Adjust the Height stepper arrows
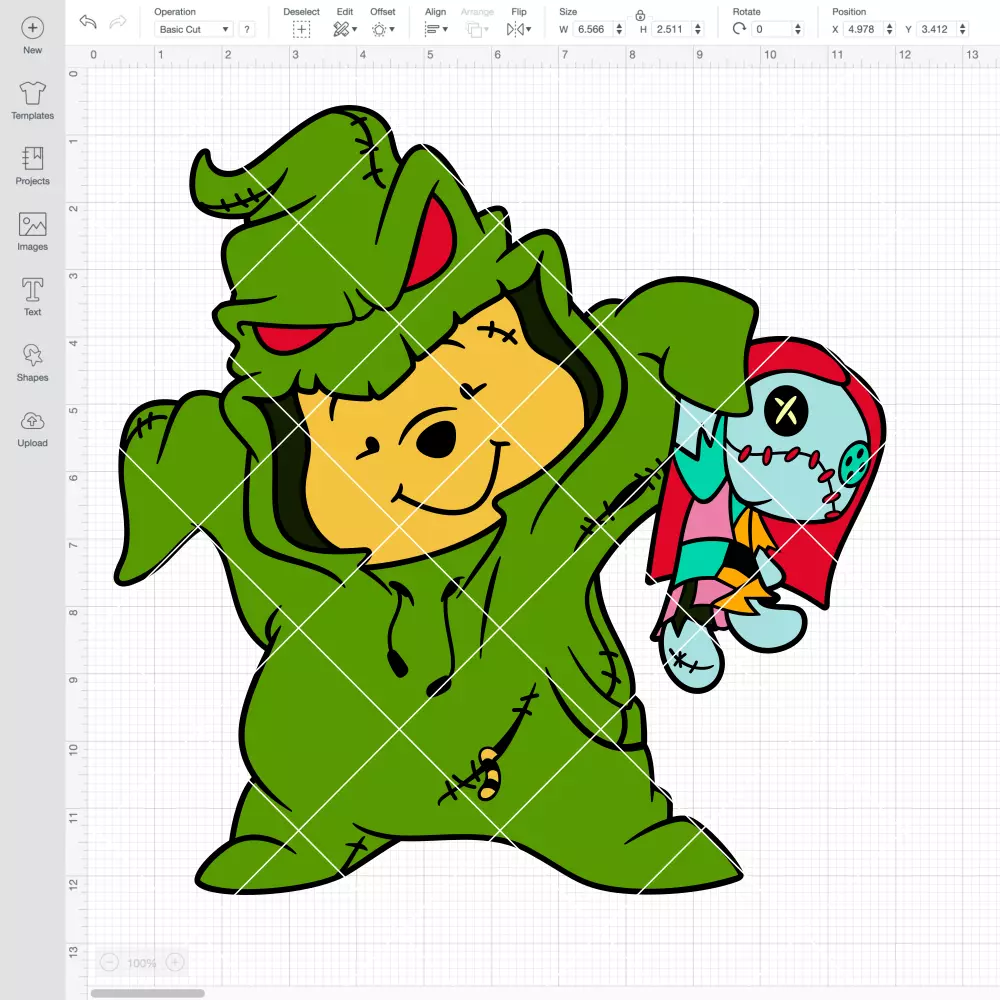 698,29
